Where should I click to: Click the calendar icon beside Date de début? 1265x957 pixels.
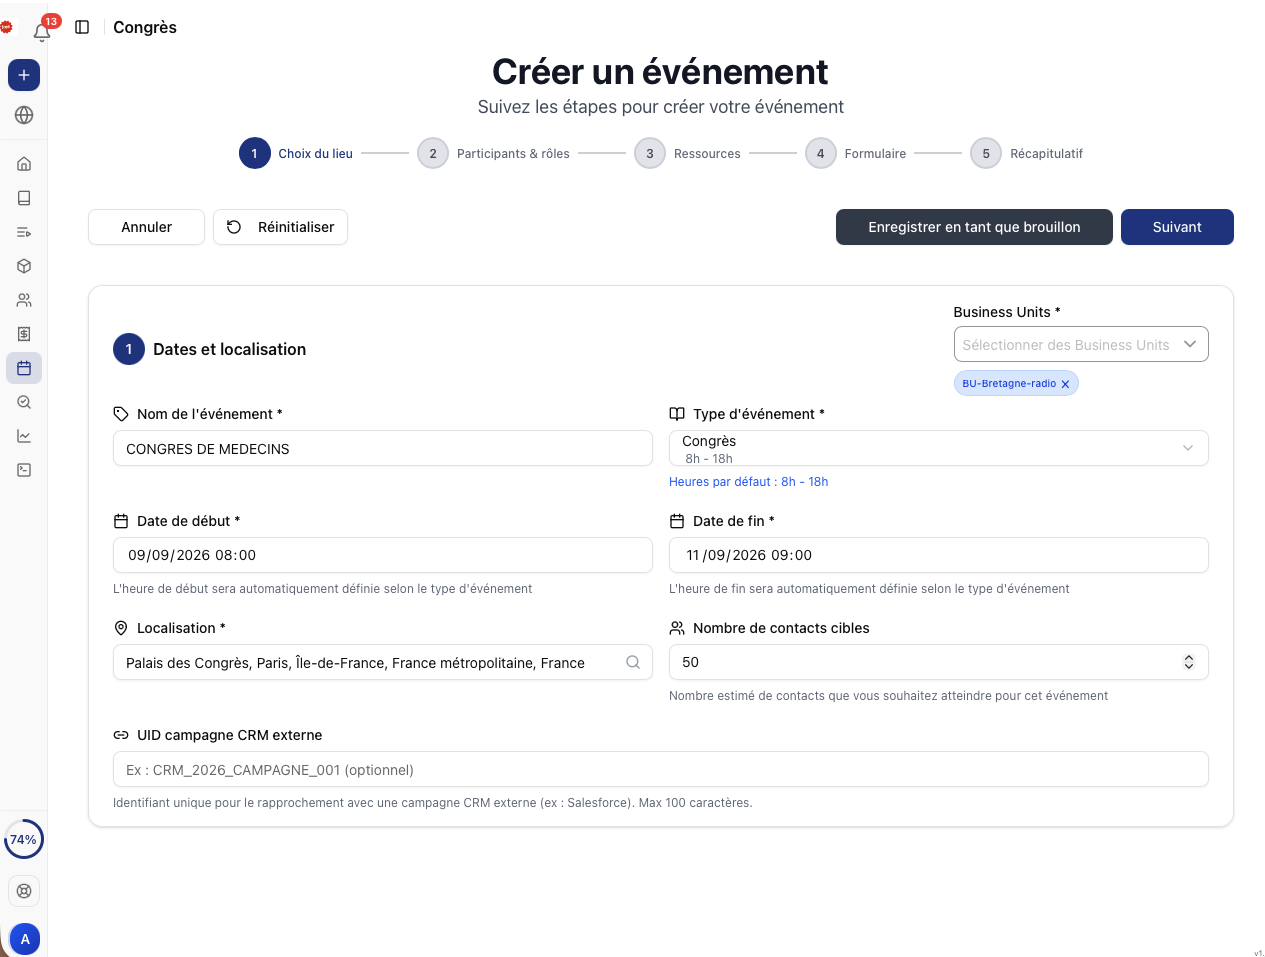(x=121, y=521)
